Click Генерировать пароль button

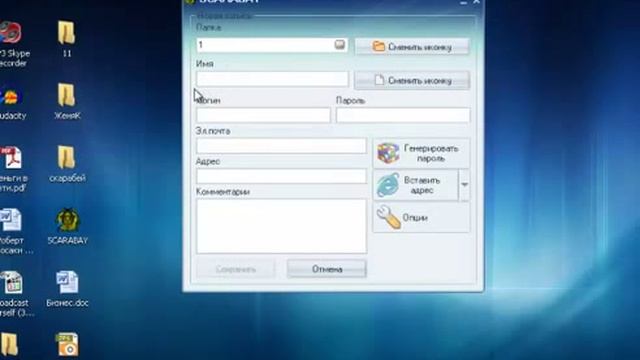(421, 153)
